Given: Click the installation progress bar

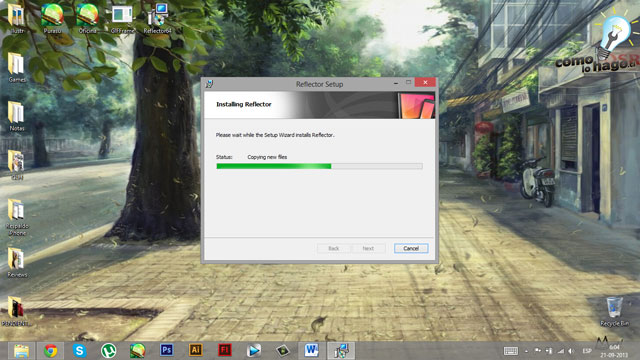Looking at the screenshot, I should pyautogui.click(x=319, y=166).
